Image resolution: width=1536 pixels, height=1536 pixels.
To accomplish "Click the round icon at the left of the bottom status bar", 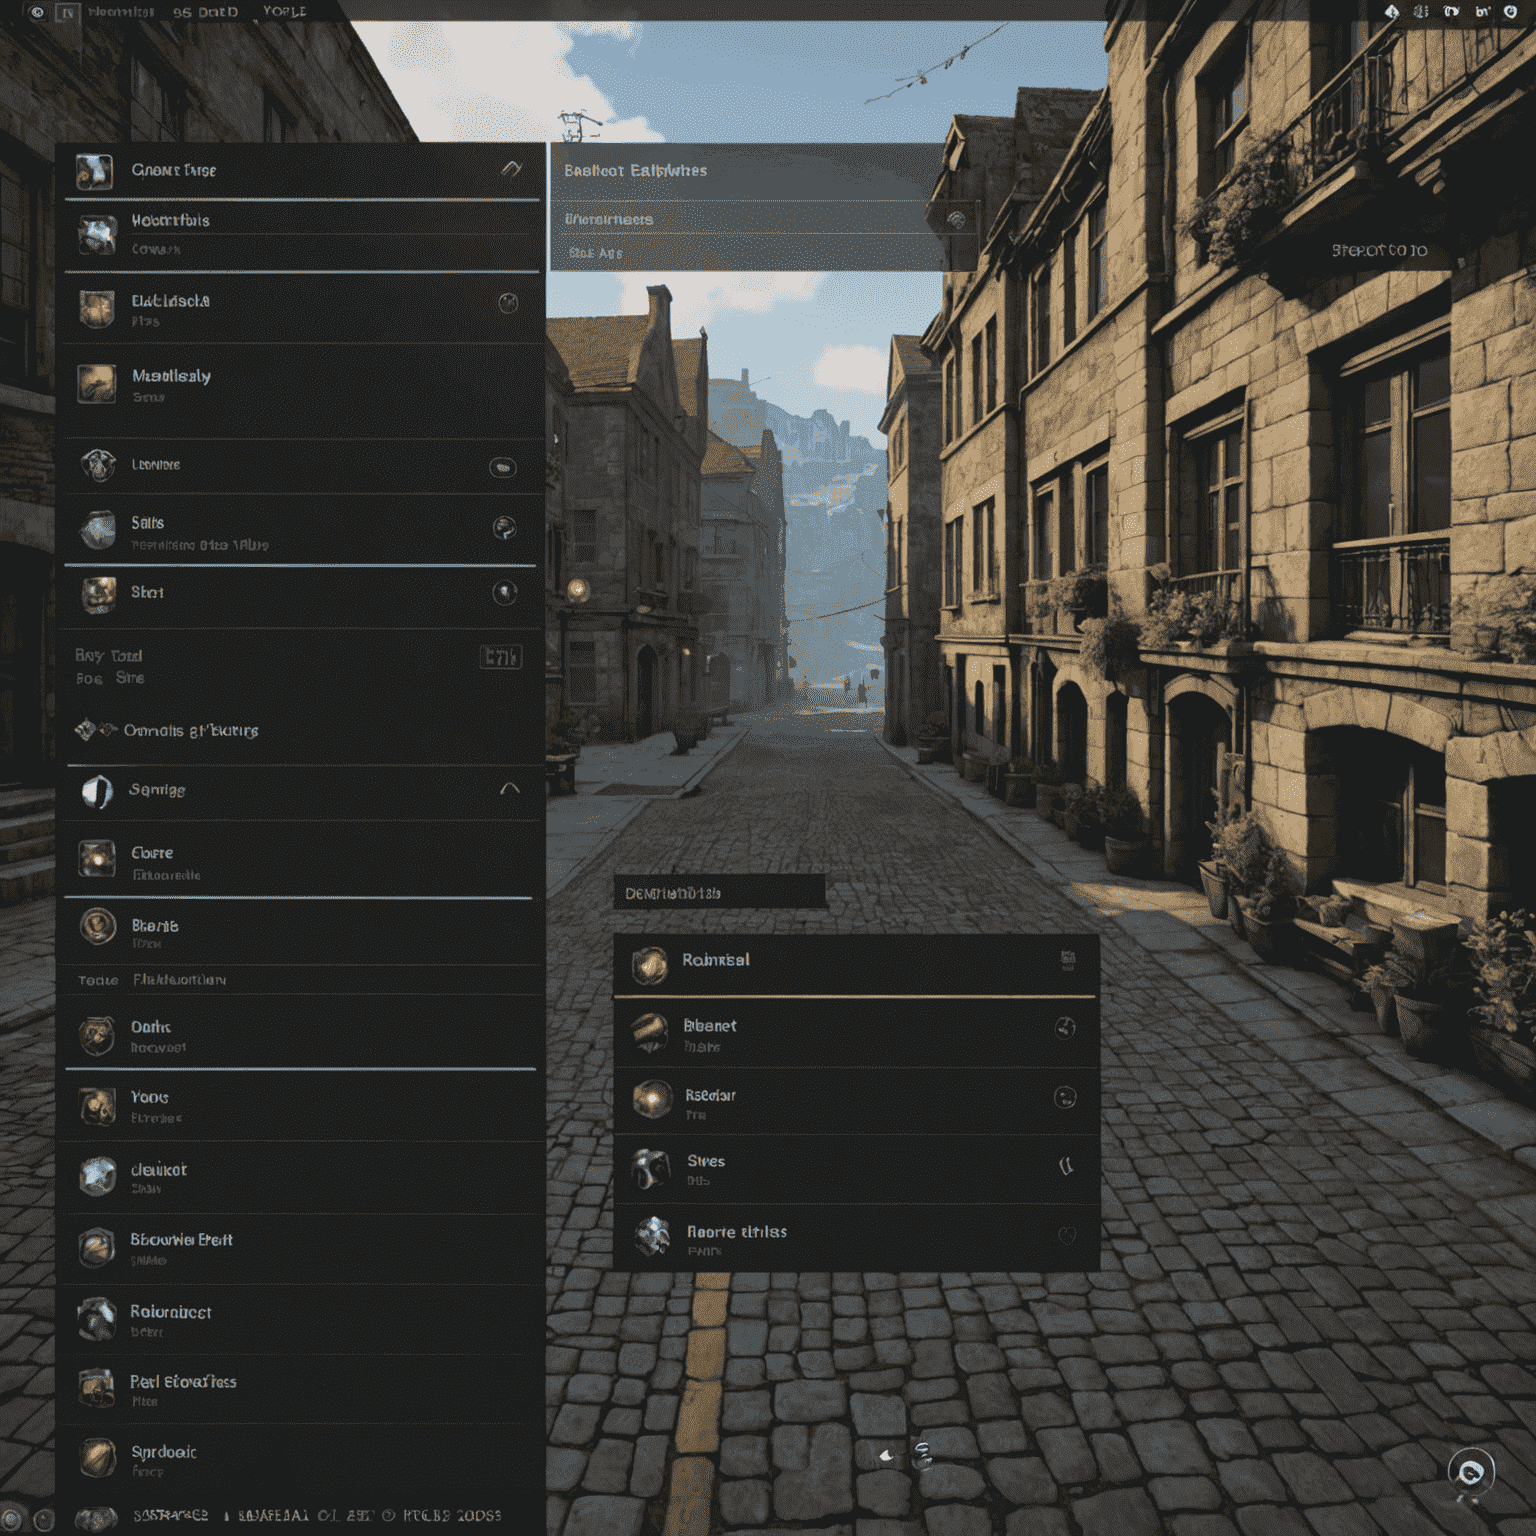I will click(11, 1519).
